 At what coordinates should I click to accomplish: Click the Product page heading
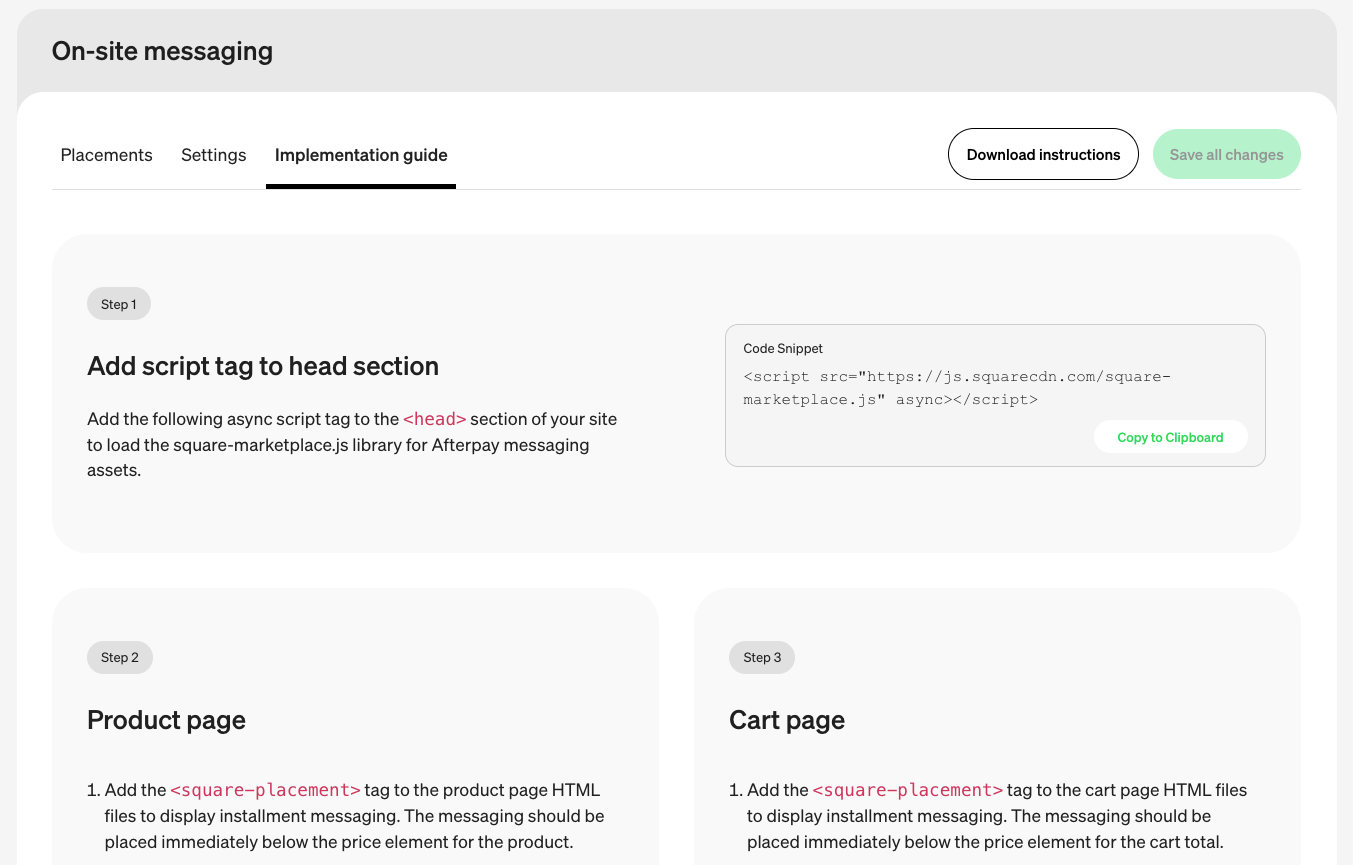click(166, 720)
